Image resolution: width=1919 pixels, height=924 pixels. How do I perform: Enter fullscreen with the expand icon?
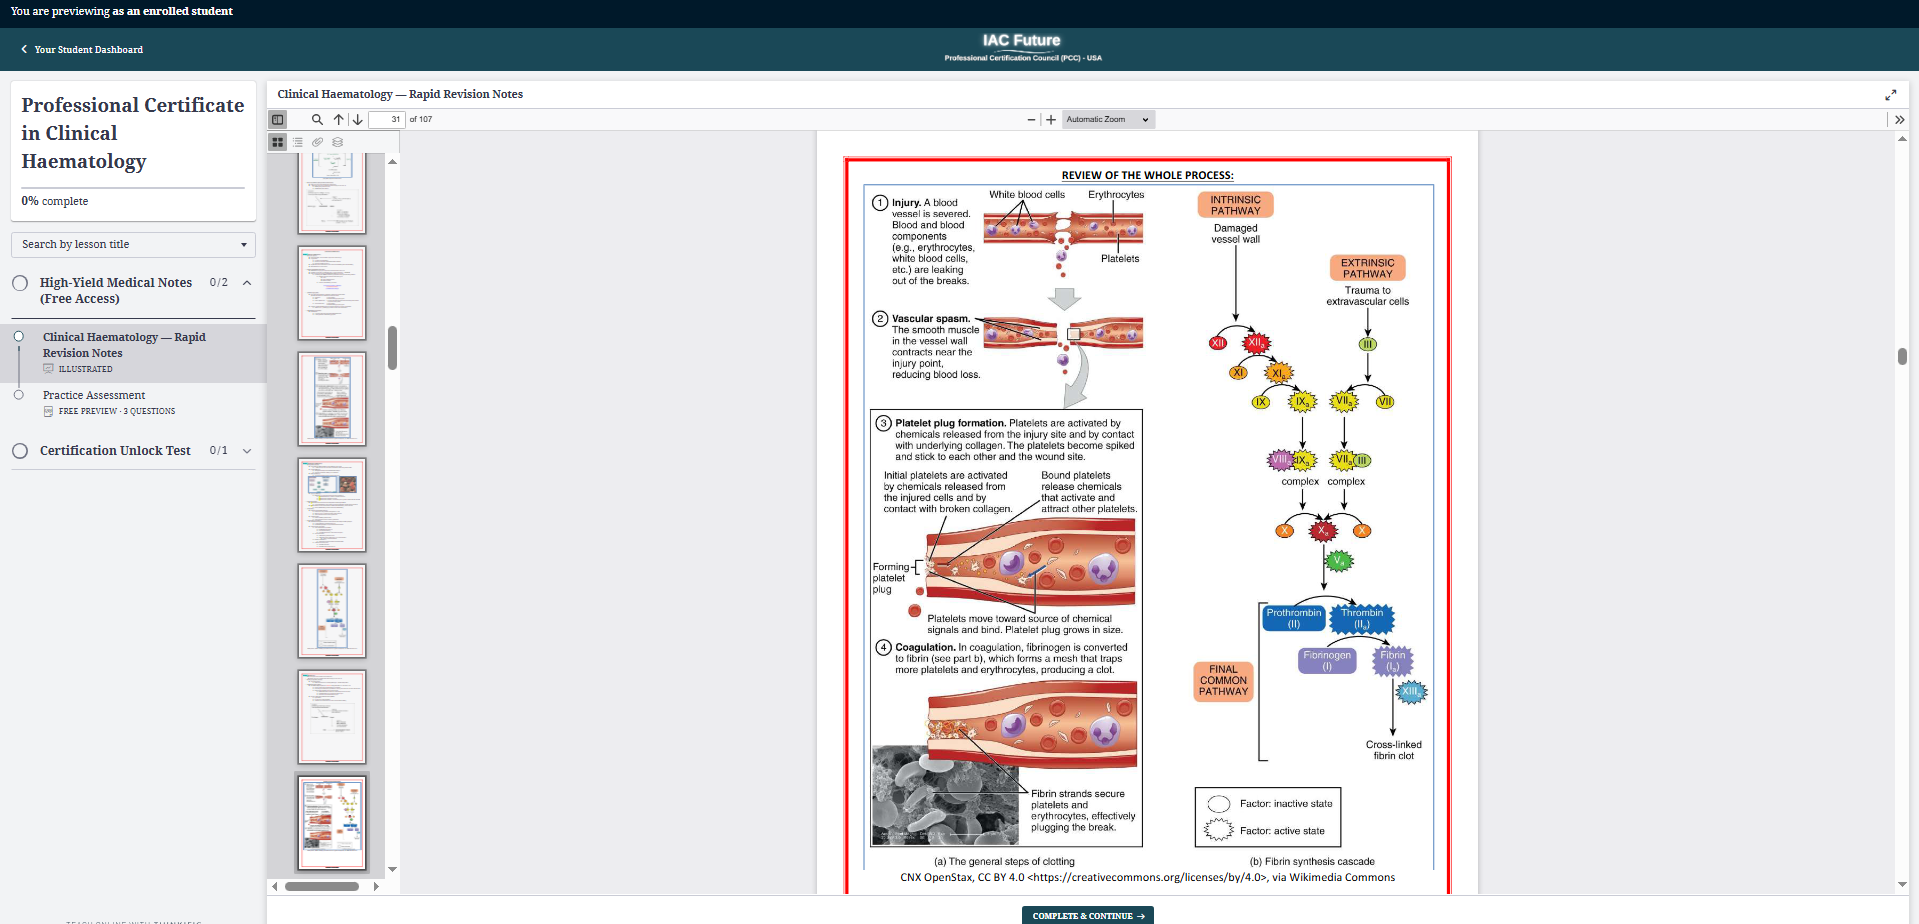click(1890, 95)
